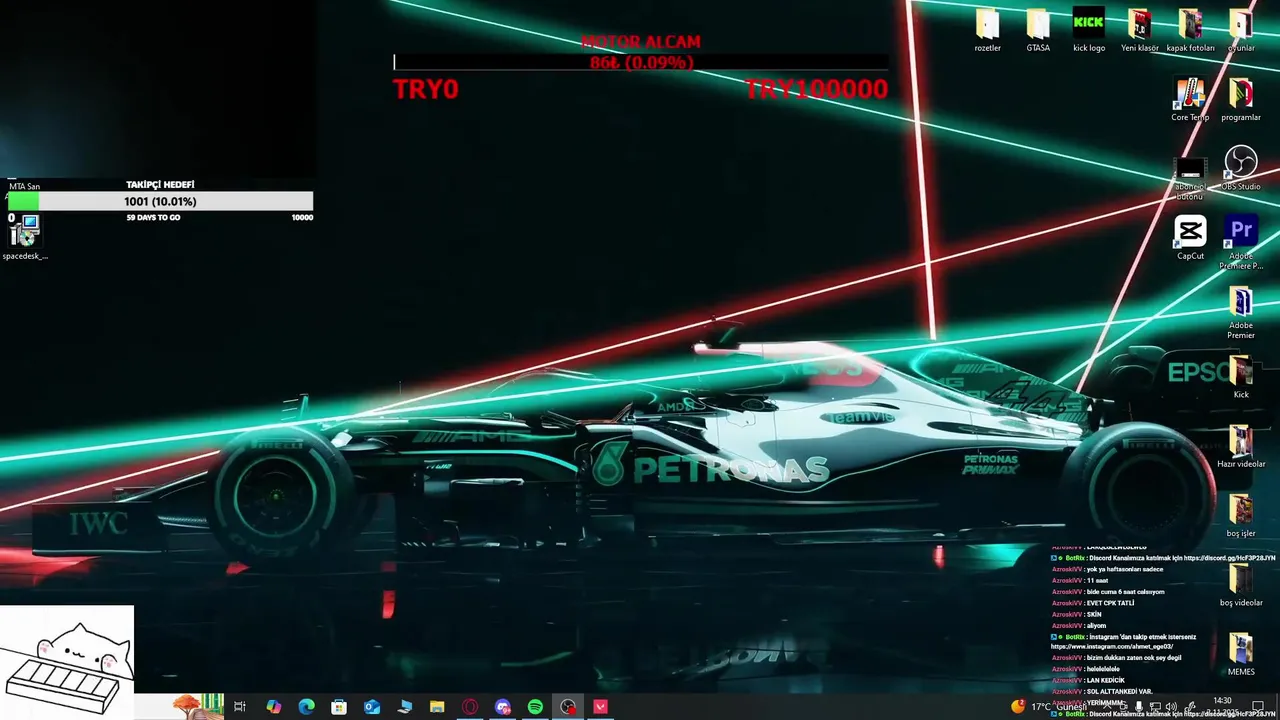Adjust the volume speaker tray icon
1280x720 pixels.
1171,707
